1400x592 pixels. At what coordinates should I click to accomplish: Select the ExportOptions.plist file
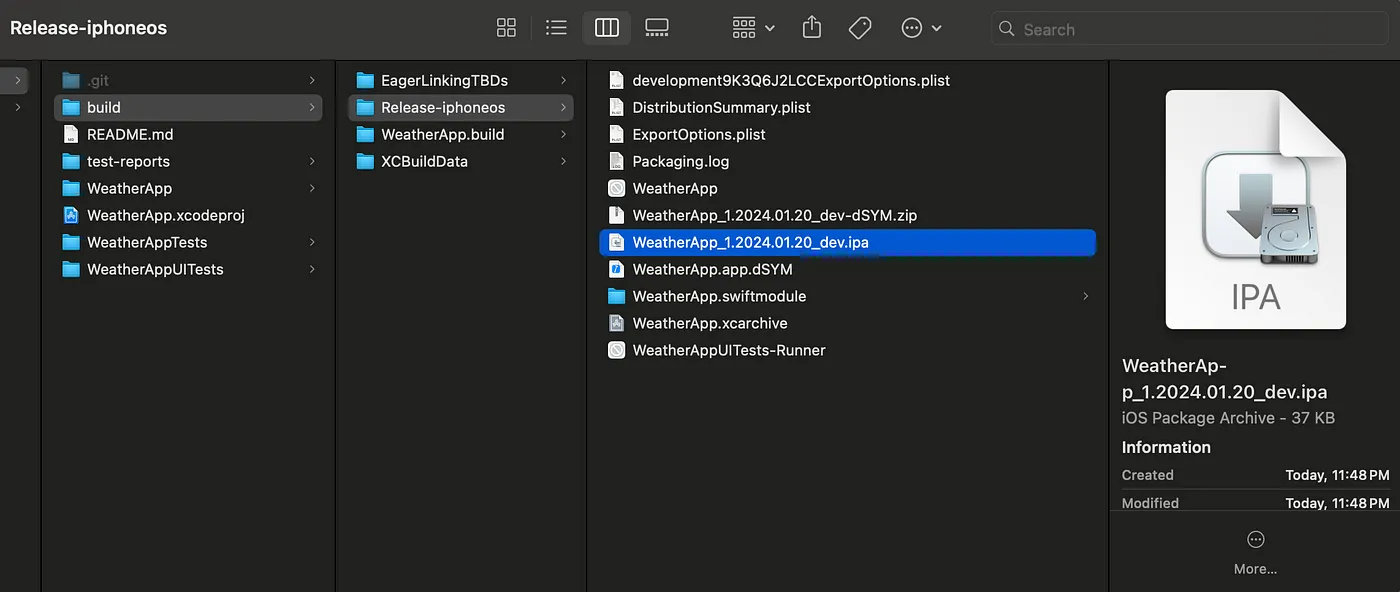[699, 134]
